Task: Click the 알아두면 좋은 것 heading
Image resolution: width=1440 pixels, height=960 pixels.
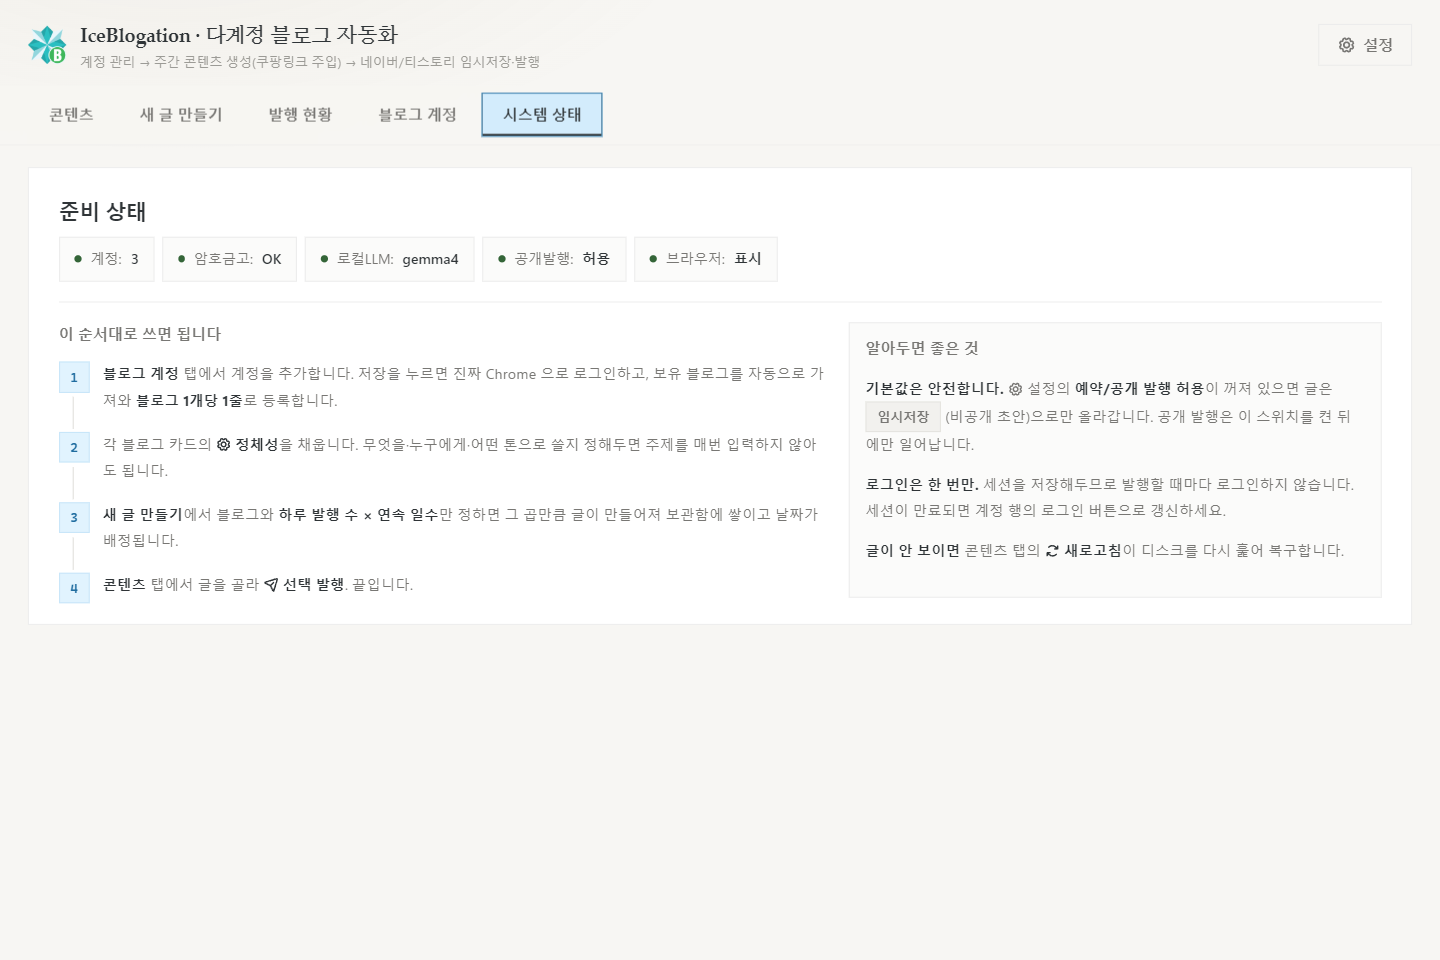Action: click(x=922, y=348)
